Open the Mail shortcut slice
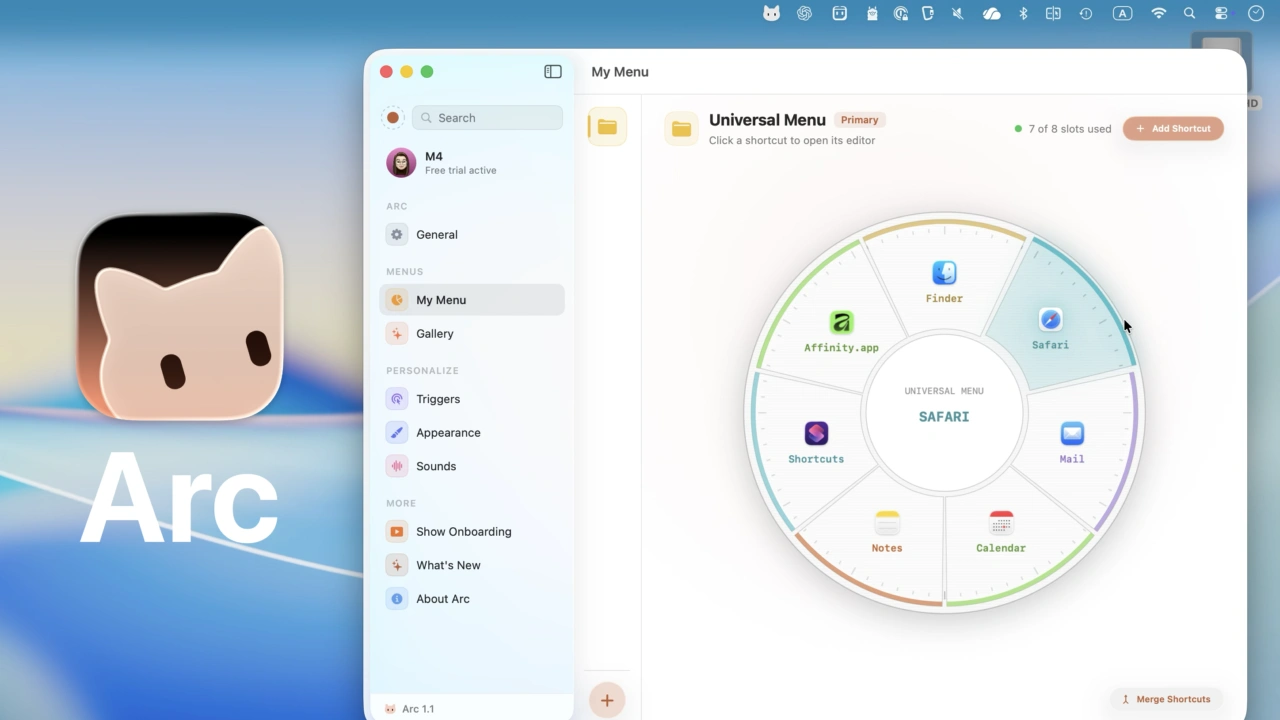Viewport: 1280px width, 720px height. (x=1072, y=442)
